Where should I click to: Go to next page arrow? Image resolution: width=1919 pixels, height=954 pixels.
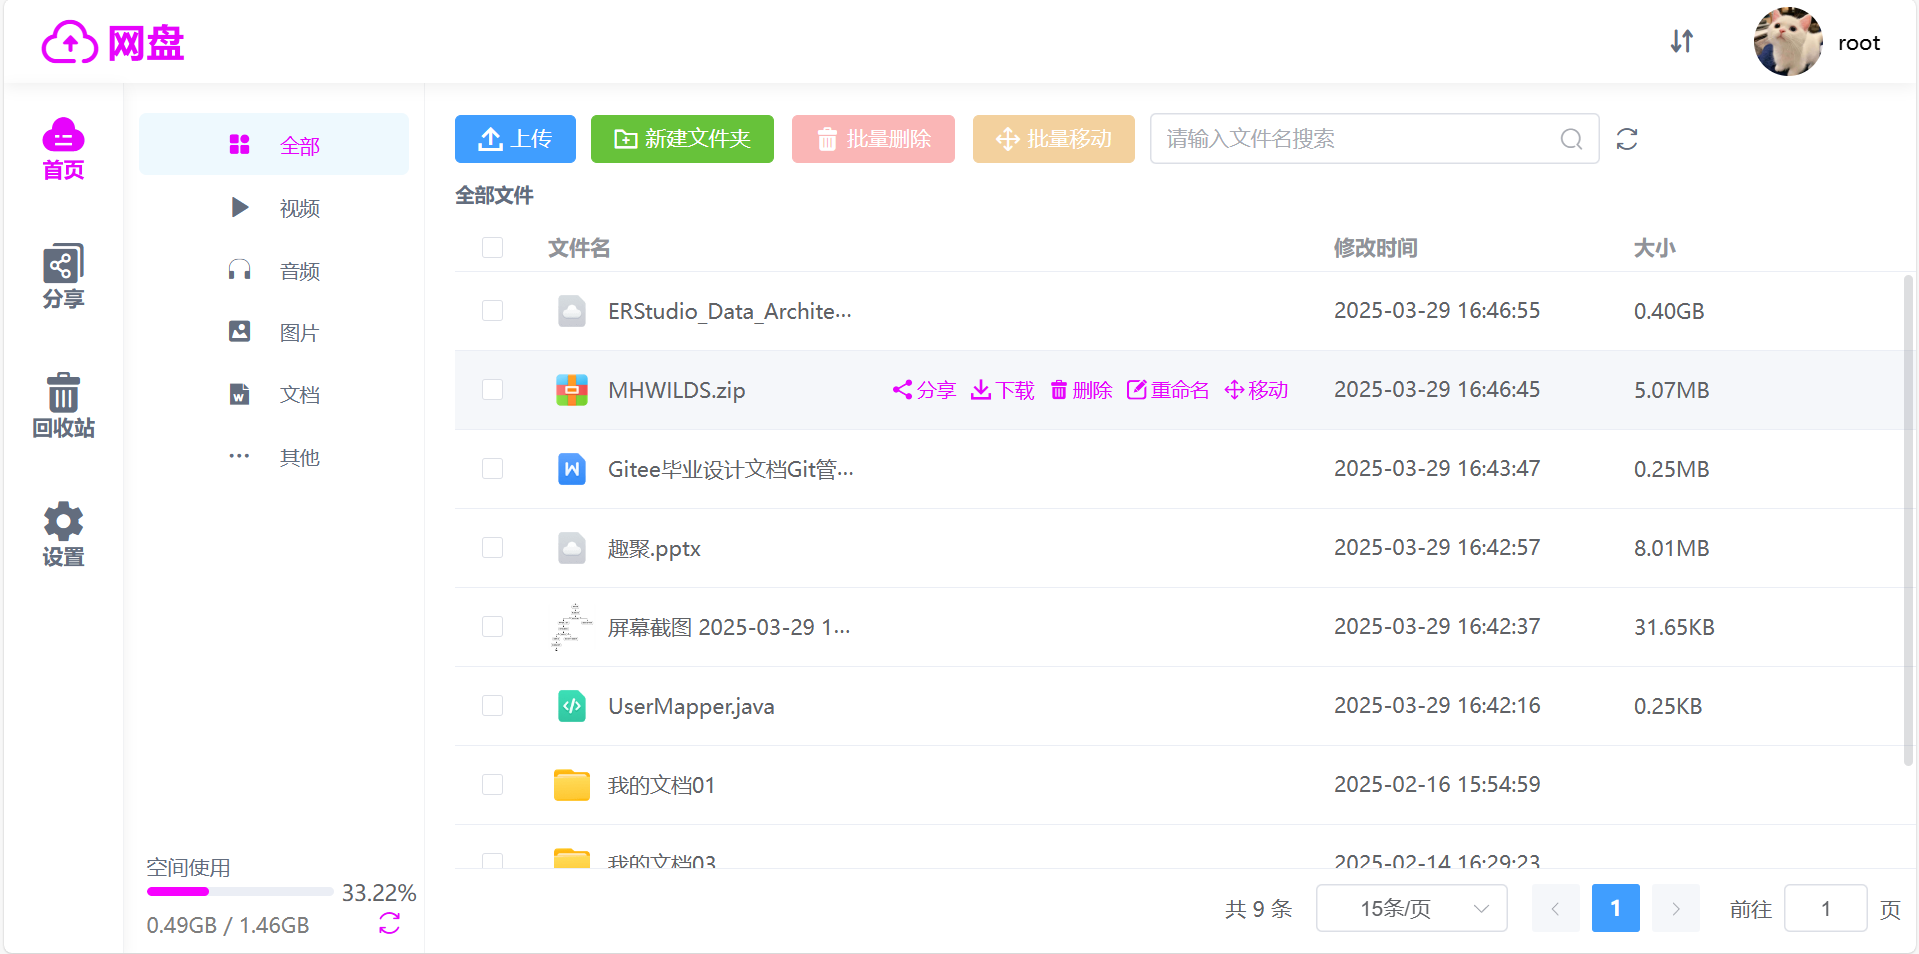click(x=1675, y=908)
